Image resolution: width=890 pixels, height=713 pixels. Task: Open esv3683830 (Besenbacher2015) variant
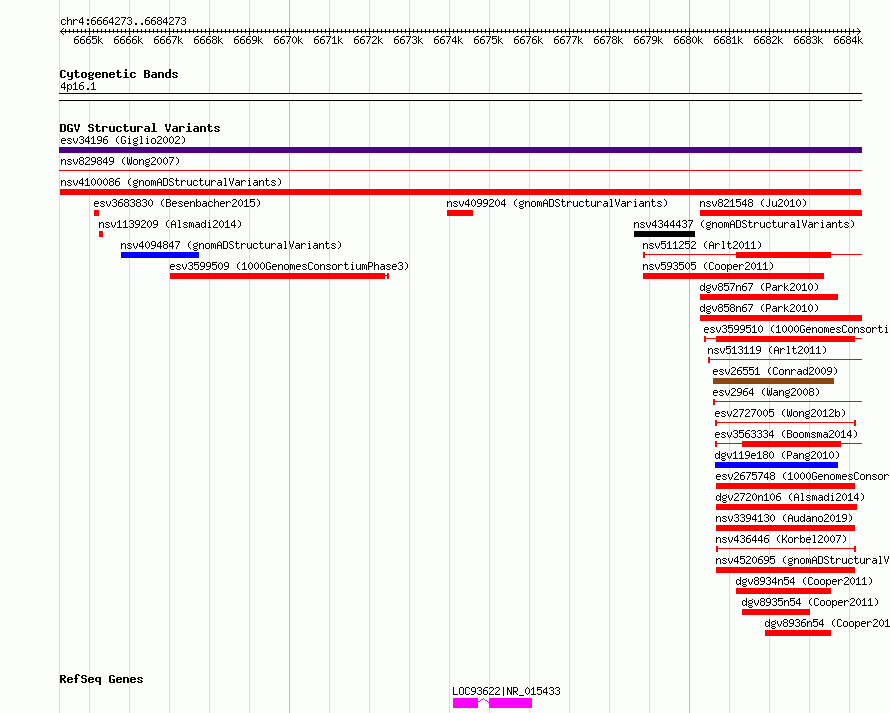point(177,203)
